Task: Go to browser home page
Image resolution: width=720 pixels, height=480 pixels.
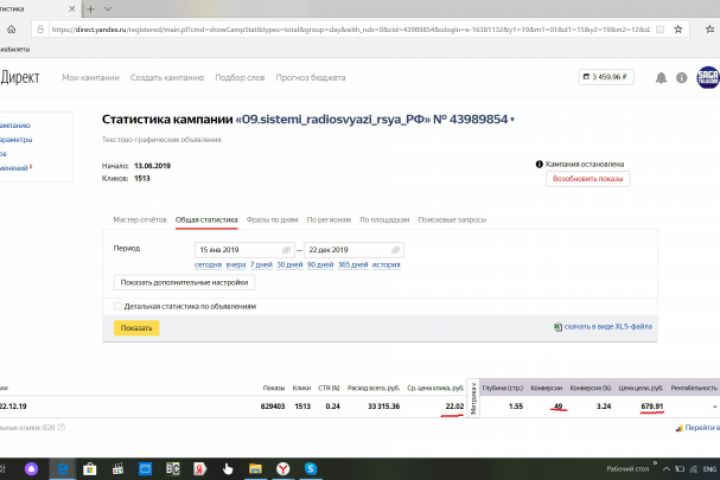Action: click(x=11, y=29)
